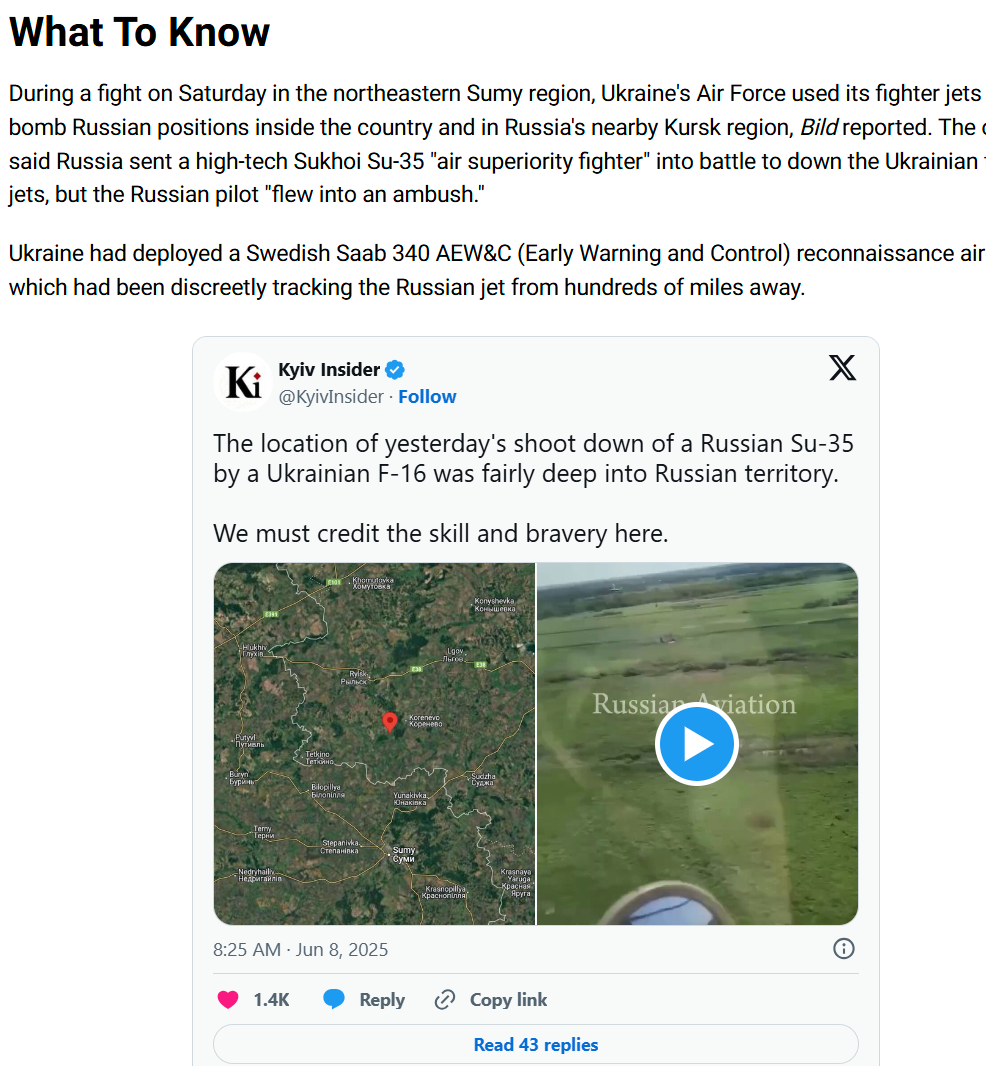The image size is (986, 1066).
Task: Open the Kyiv Insider display name
Action: [329, 370]
